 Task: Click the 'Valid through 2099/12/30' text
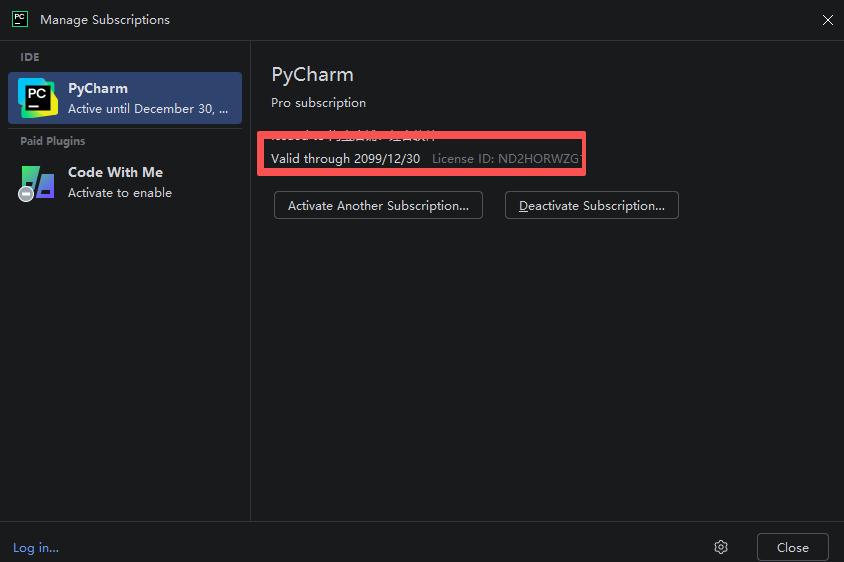pos(346,159)
